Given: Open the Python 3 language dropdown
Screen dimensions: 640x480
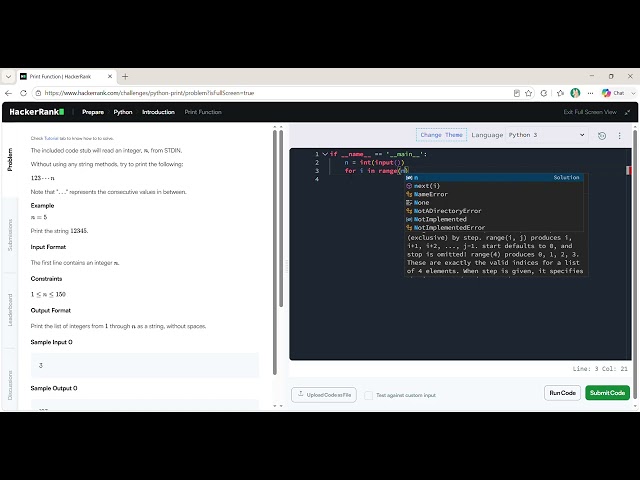Looking at the screenshot, I should (547, 135).
